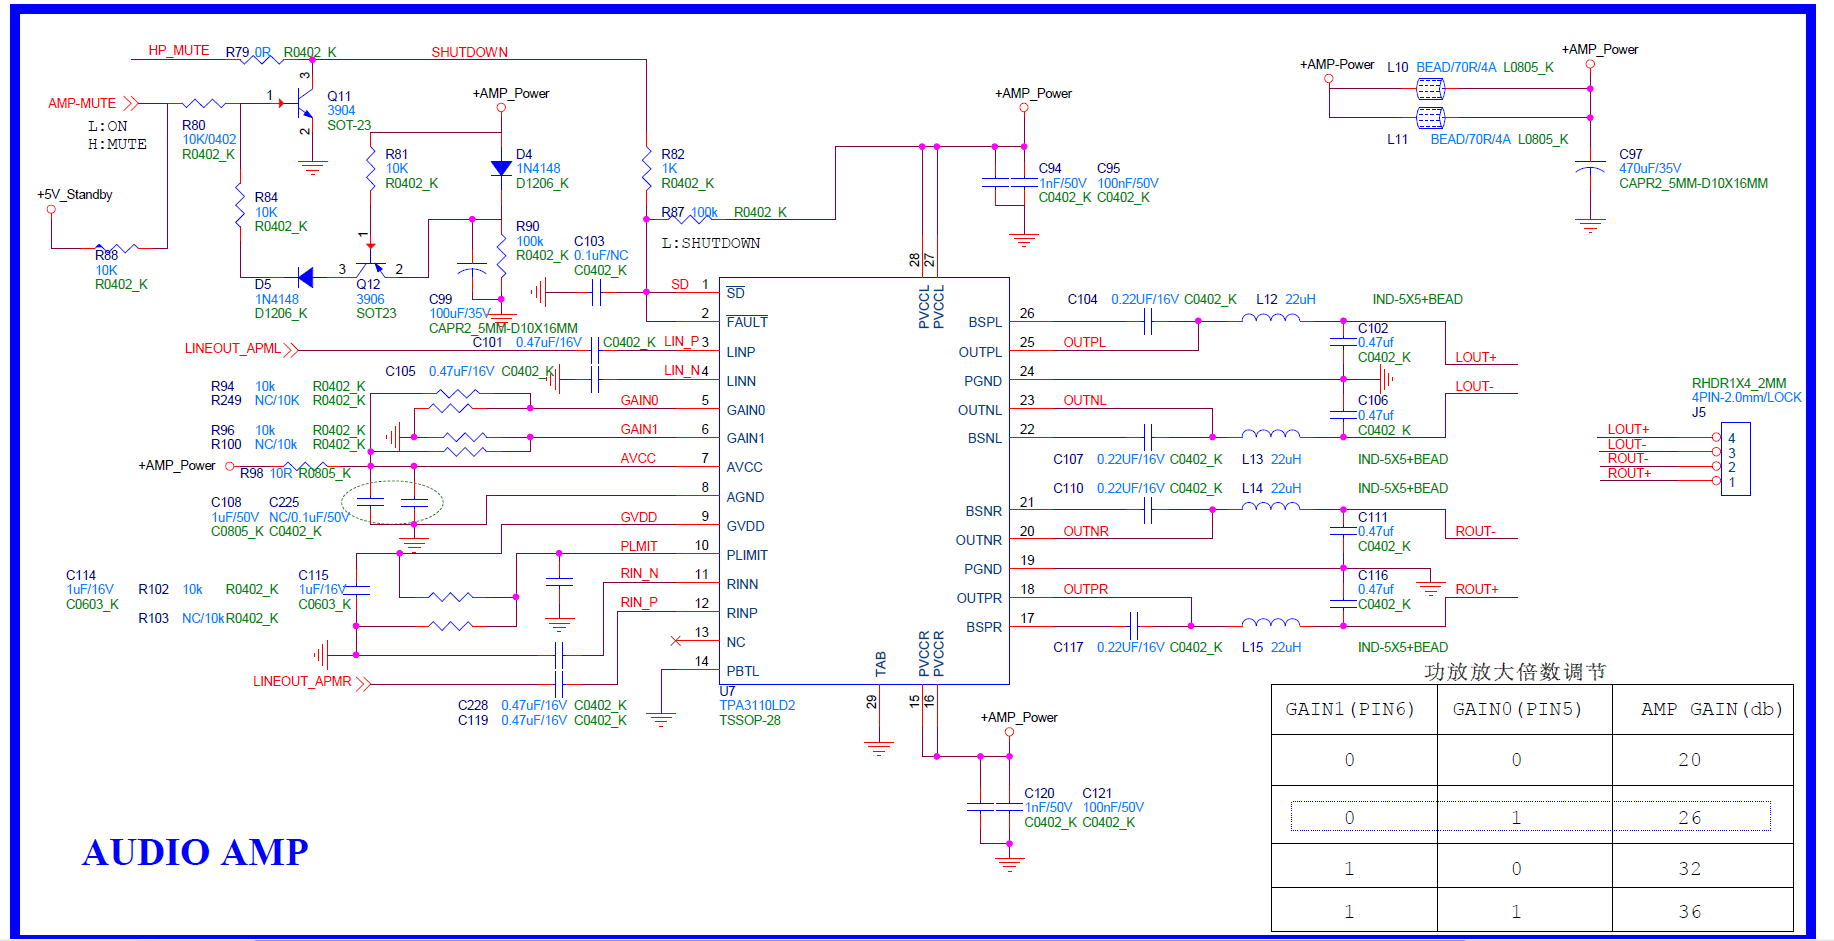Select the OUTNR net label on pin 20
Screen dimensions: 1834x941
(x=1086, y=531)
